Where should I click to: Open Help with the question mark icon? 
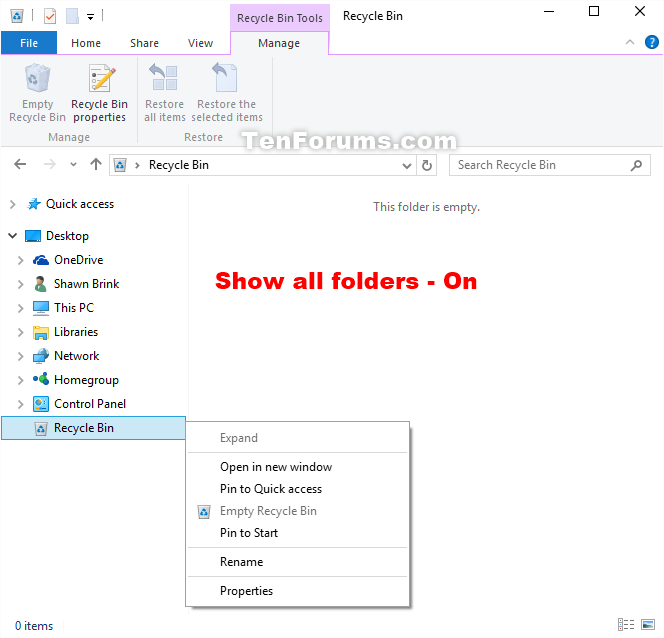651,42
